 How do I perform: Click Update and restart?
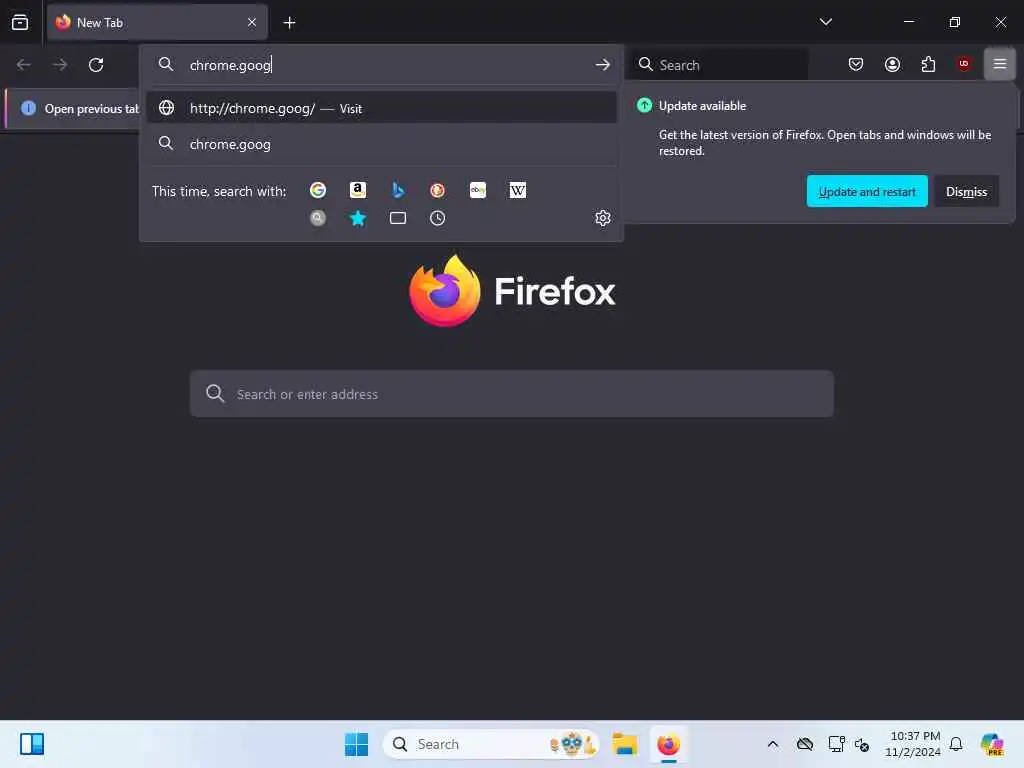click(867, 191)
